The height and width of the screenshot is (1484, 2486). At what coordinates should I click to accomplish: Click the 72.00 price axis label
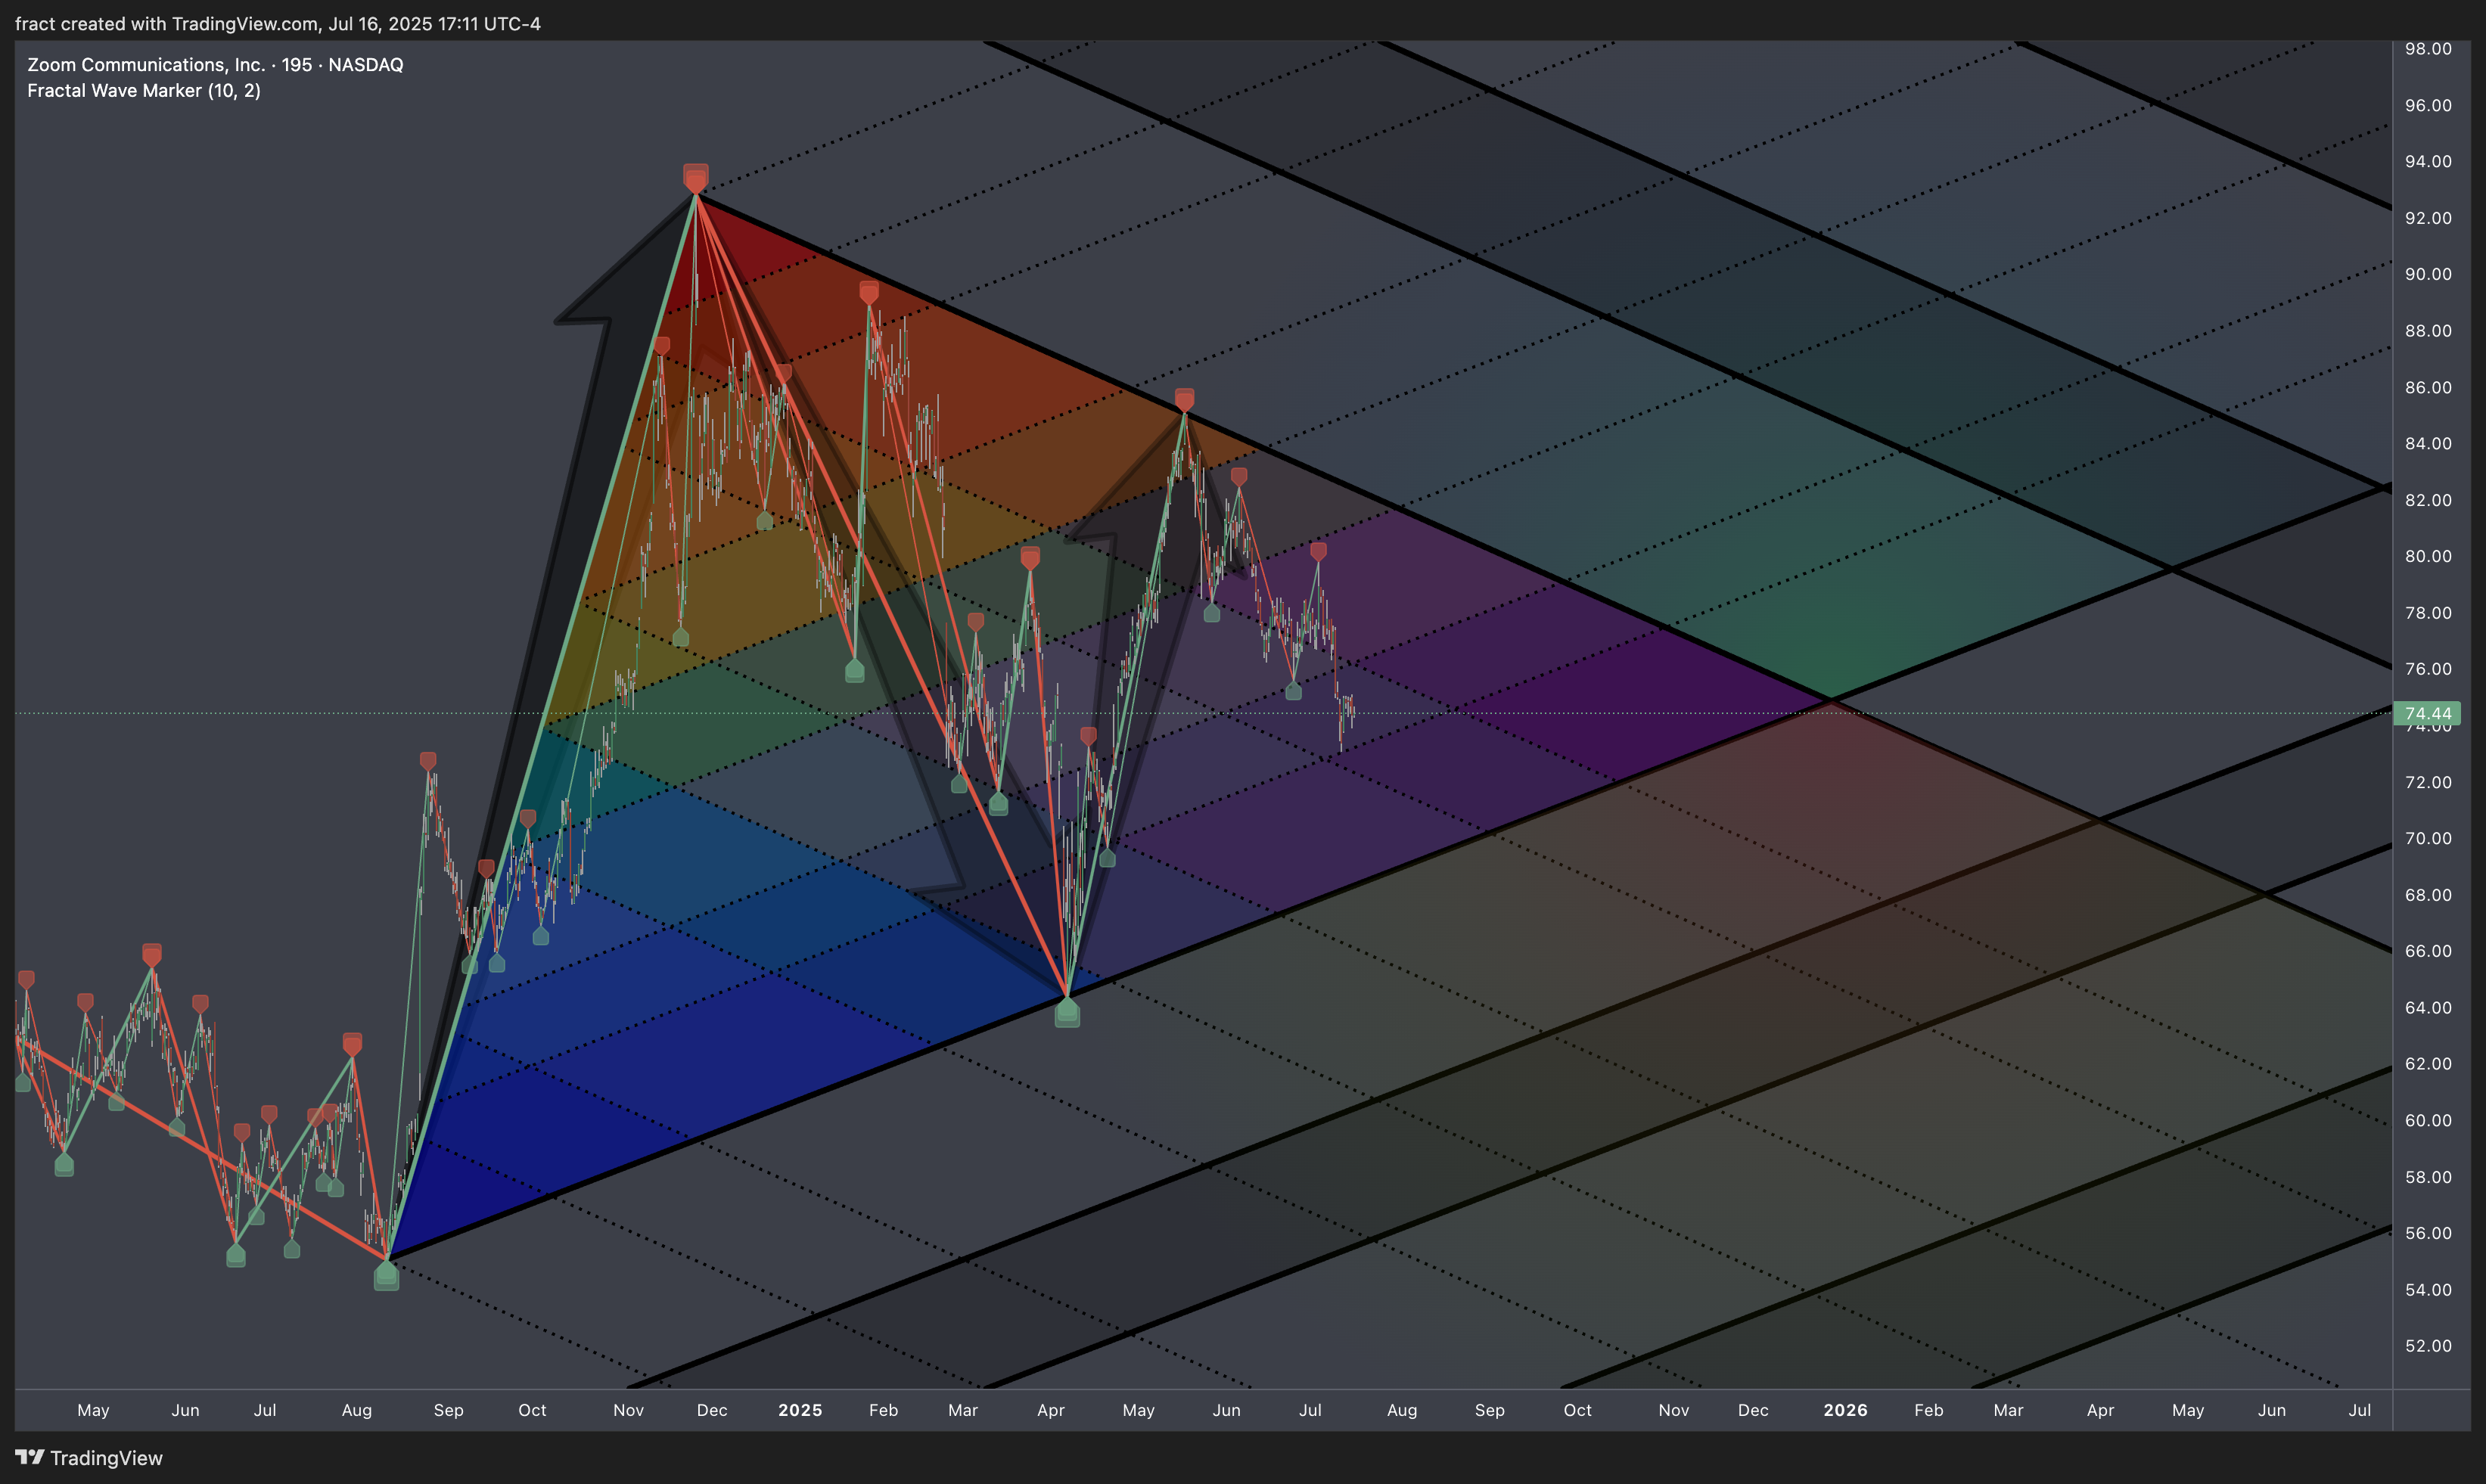click(2428, 782)
